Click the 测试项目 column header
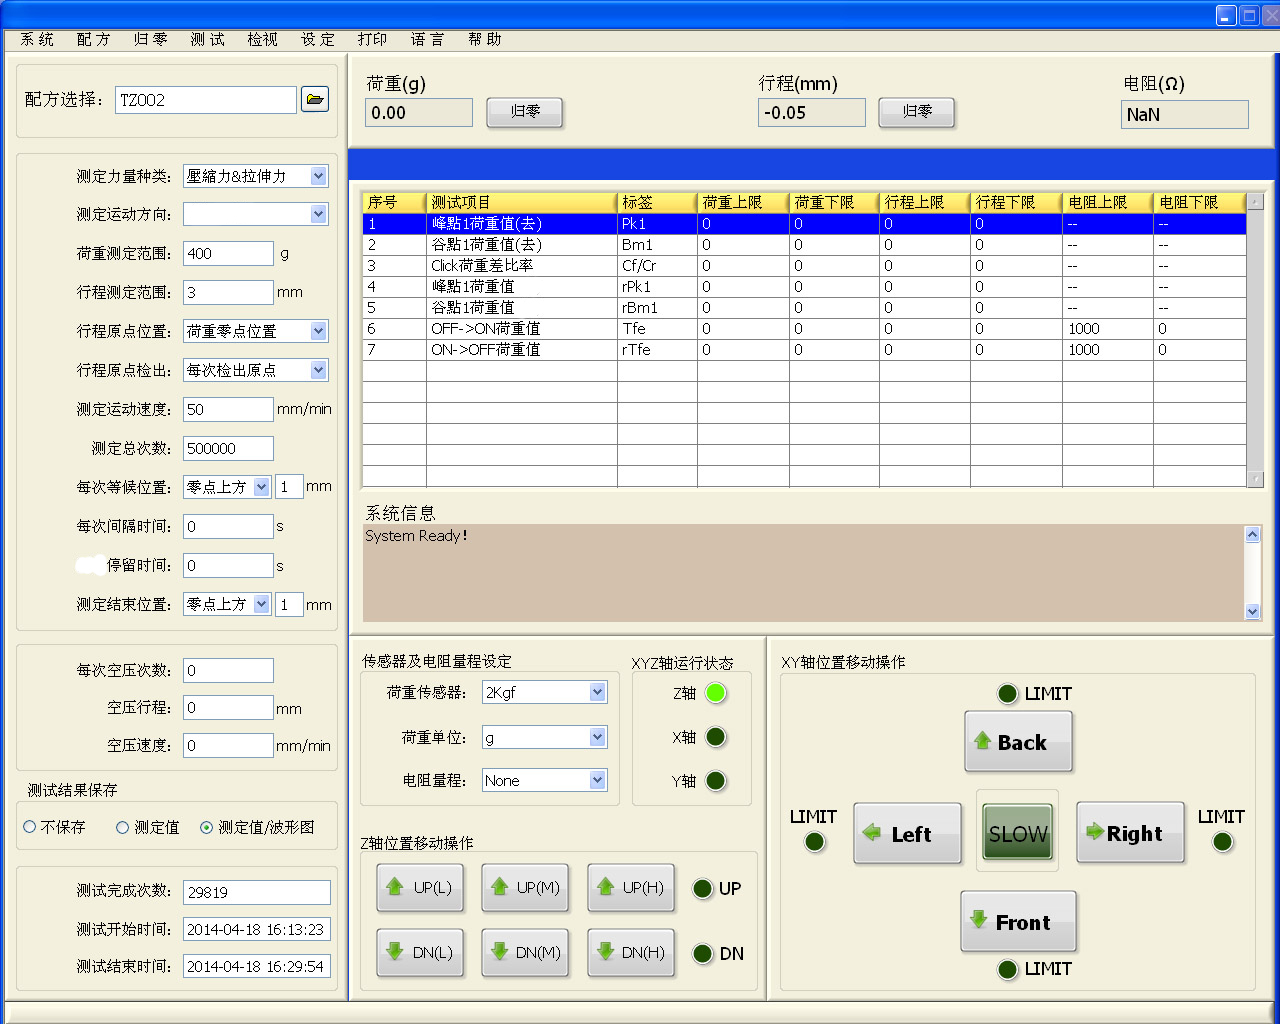The image size is (1280, 1024). tap(522, 203)
